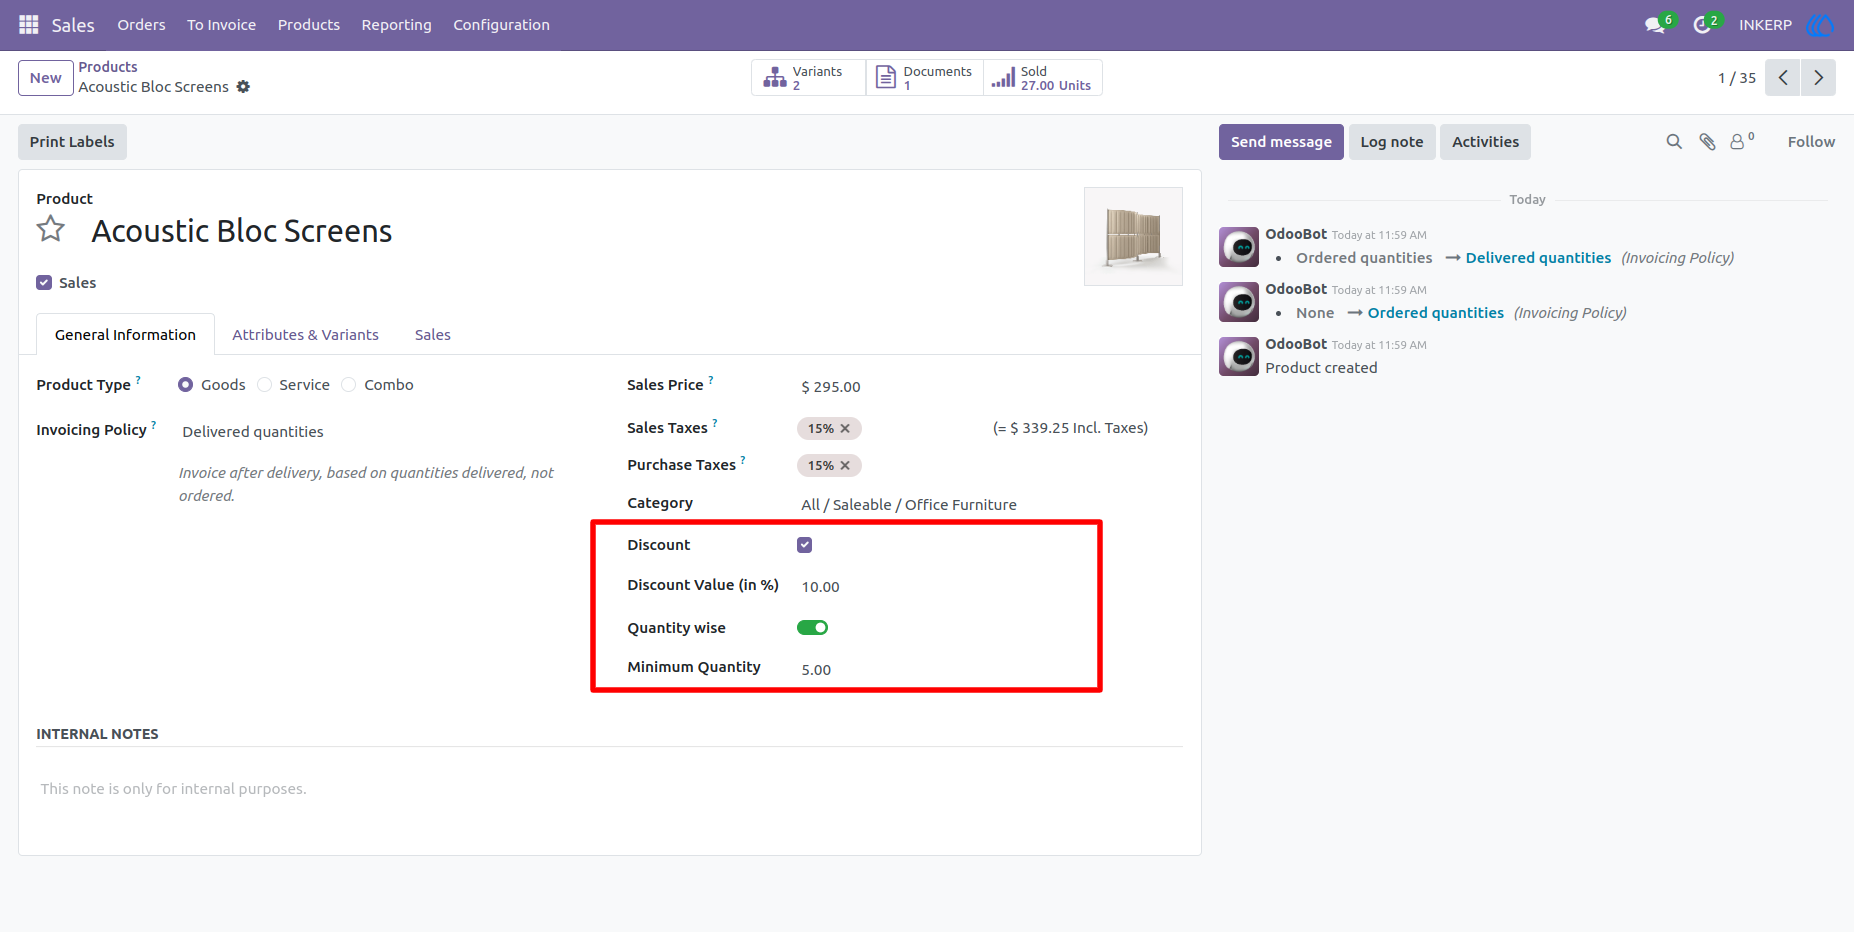Open the activities clock icon in navbar
Image resolution: width=1854 pixels, height=932 pixels.
click(x=1702, y=25)
